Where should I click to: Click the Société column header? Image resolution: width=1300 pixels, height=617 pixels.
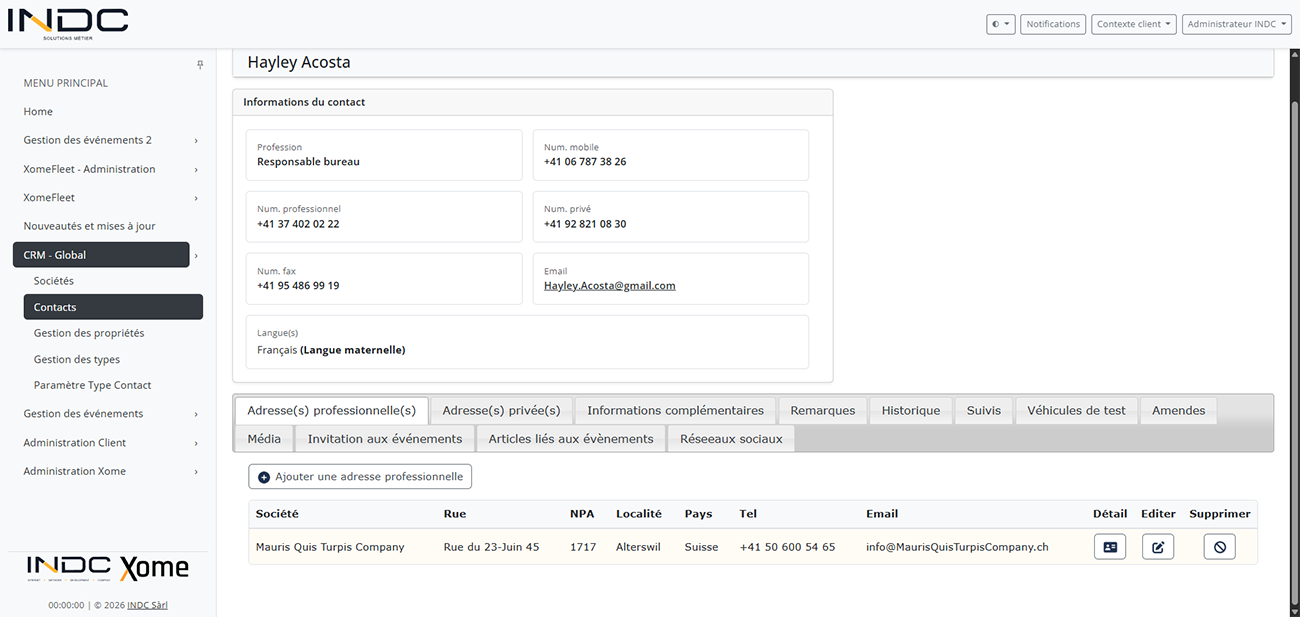277,514
